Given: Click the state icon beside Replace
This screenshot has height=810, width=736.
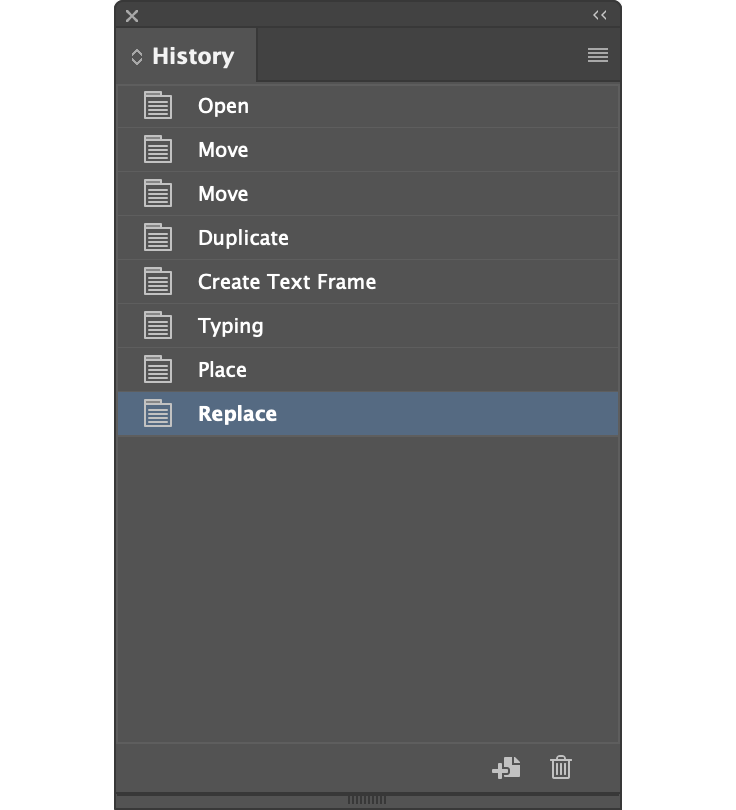Looking at the screenshot, I should click(x=158, y=413).
